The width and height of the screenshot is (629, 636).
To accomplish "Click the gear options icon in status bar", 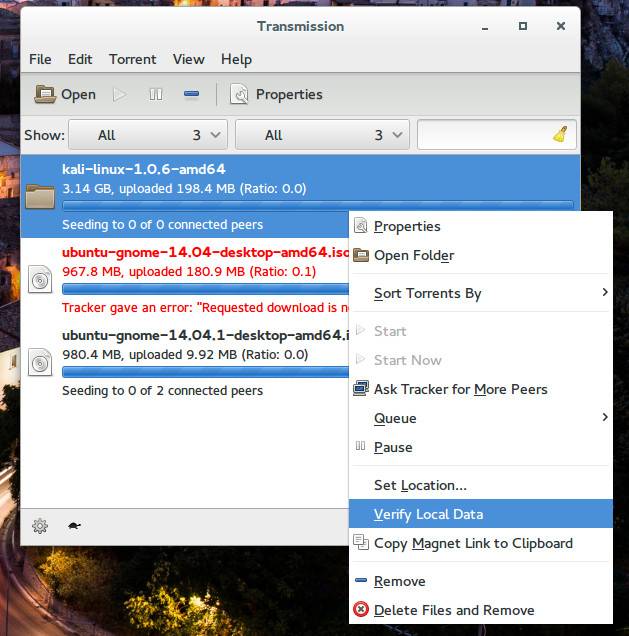I will (x=40, y=526).
